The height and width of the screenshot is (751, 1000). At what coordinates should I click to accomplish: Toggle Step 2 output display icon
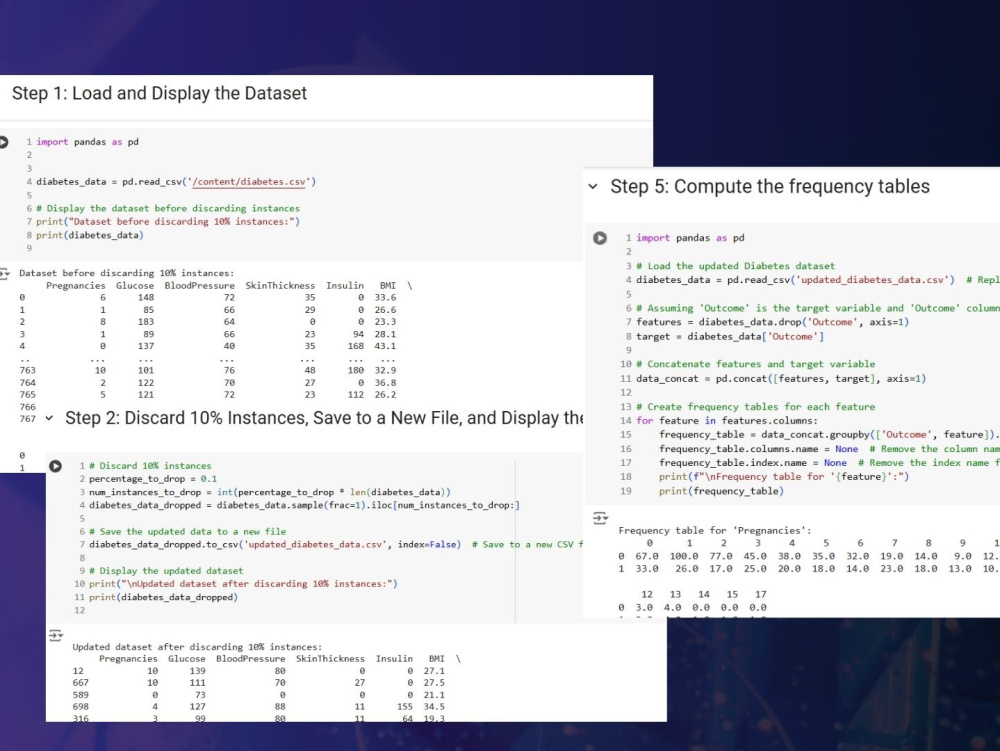55,635
